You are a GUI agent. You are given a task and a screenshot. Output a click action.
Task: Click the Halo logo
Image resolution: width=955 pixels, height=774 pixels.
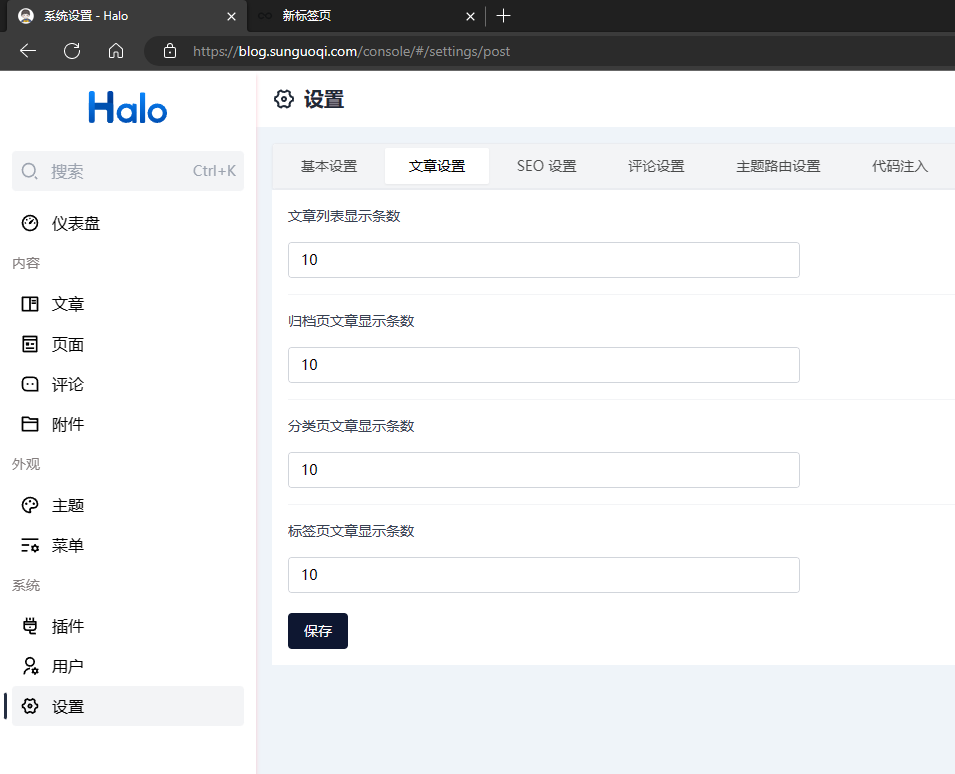pyautogui.click(x=127, y=107)
